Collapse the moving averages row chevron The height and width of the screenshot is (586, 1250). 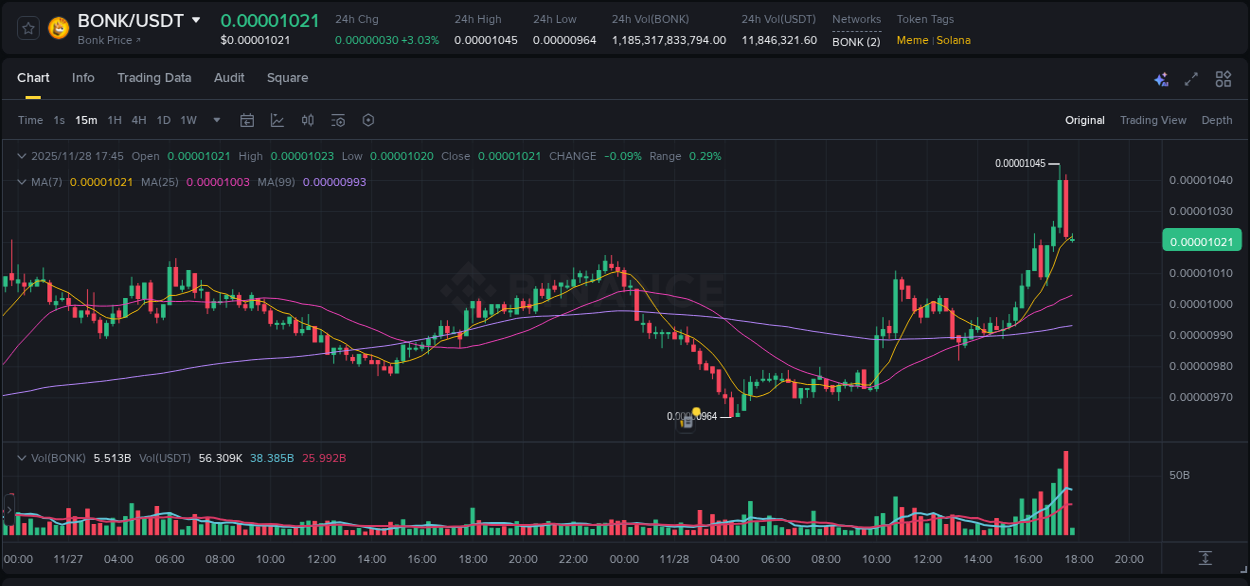pos(20,182)
